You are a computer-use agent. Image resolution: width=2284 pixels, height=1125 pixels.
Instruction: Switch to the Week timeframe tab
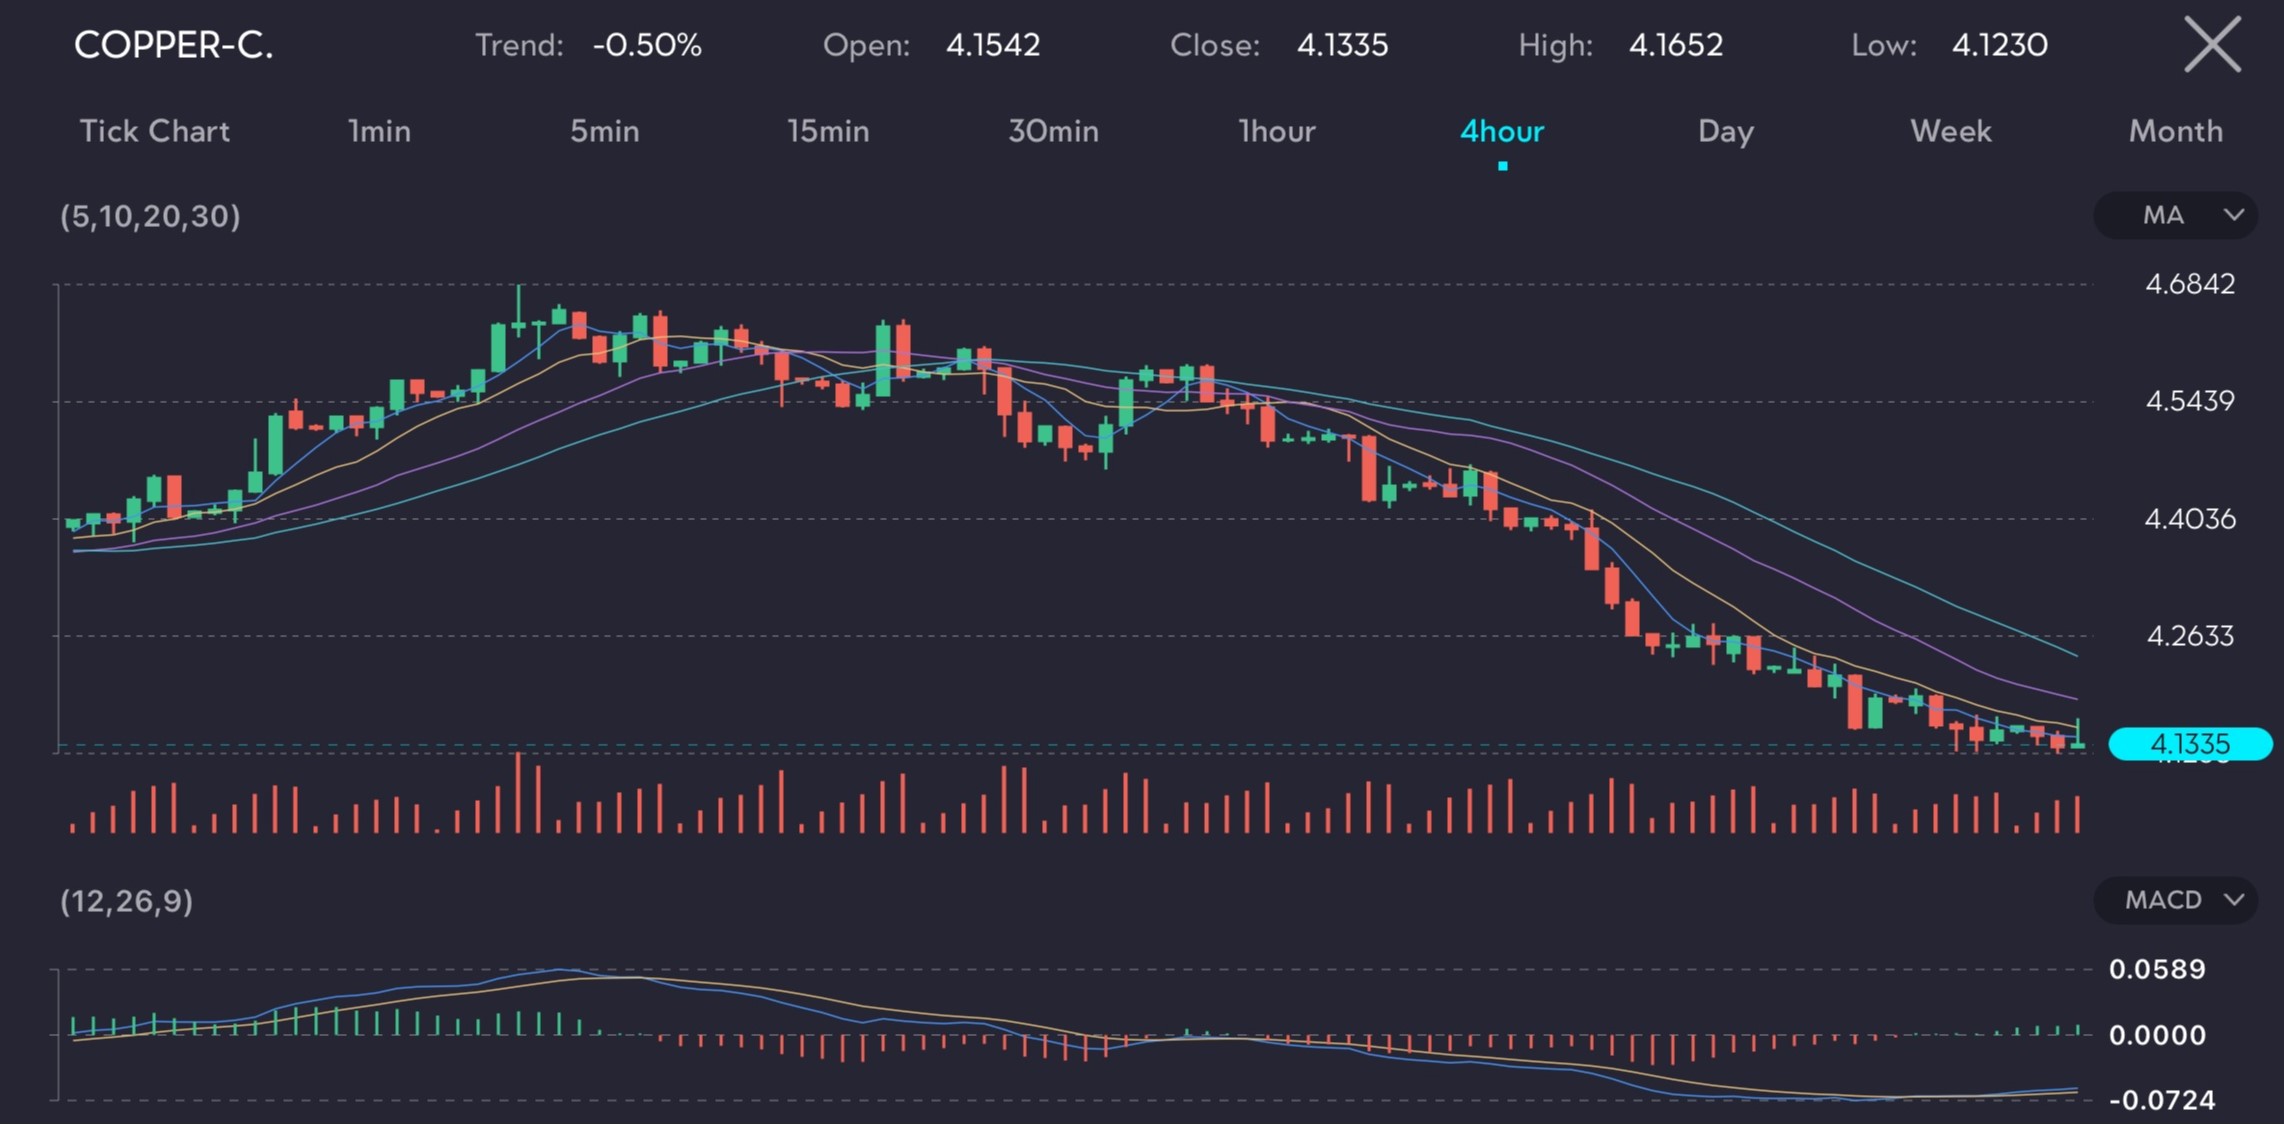click(1951, 131)
